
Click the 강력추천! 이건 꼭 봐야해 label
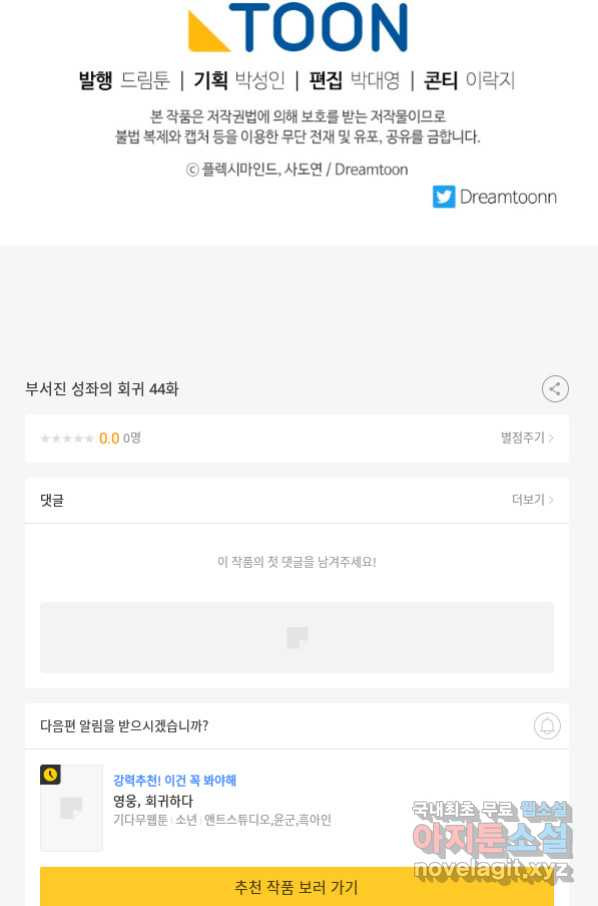(x=174, y=781)
